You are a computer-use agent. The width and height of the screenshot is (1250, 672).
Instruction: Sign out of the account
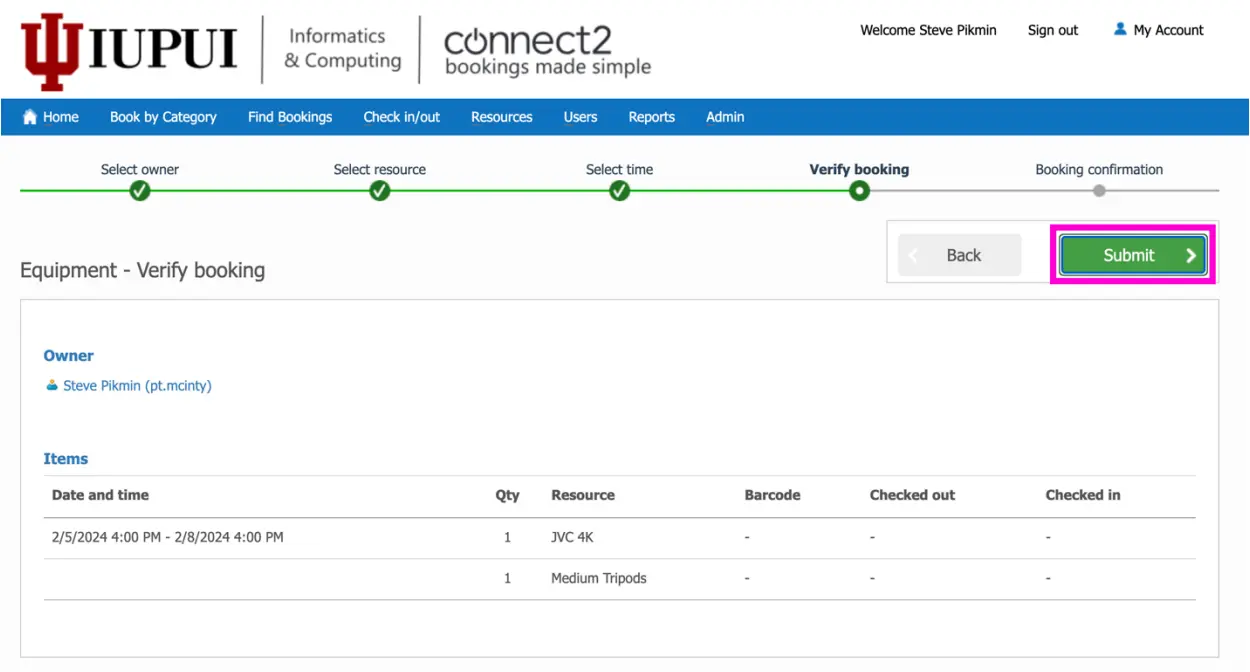1053,30
